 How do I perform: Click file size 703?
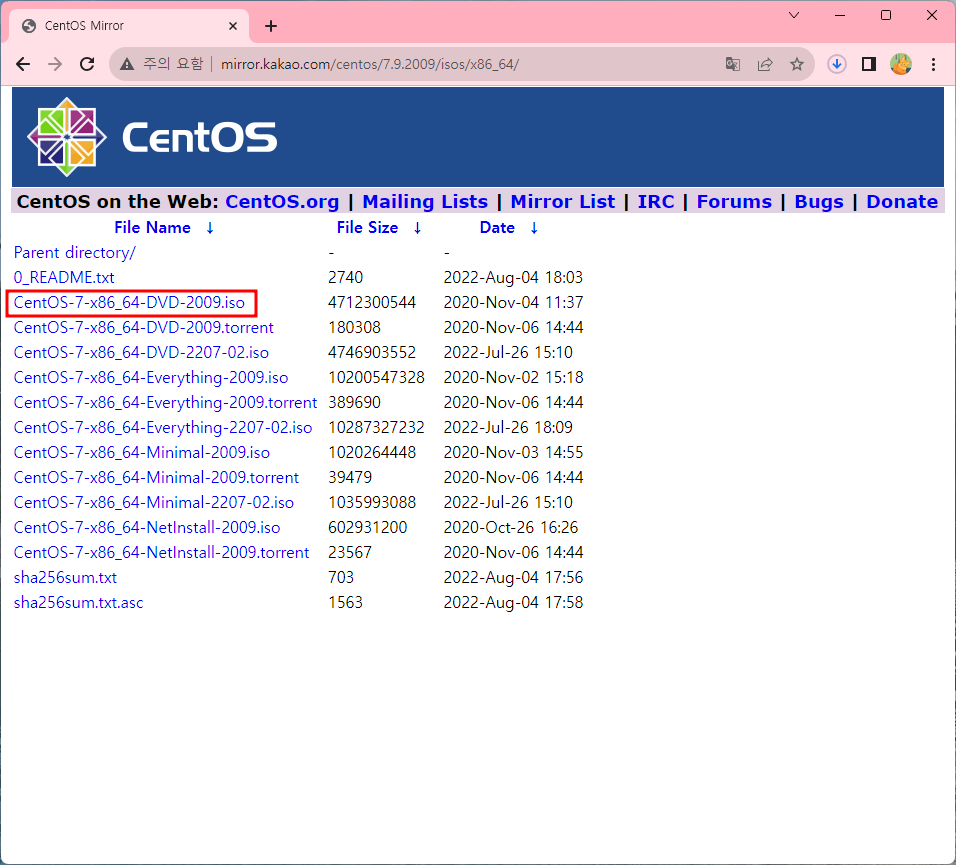pos(341,577)
